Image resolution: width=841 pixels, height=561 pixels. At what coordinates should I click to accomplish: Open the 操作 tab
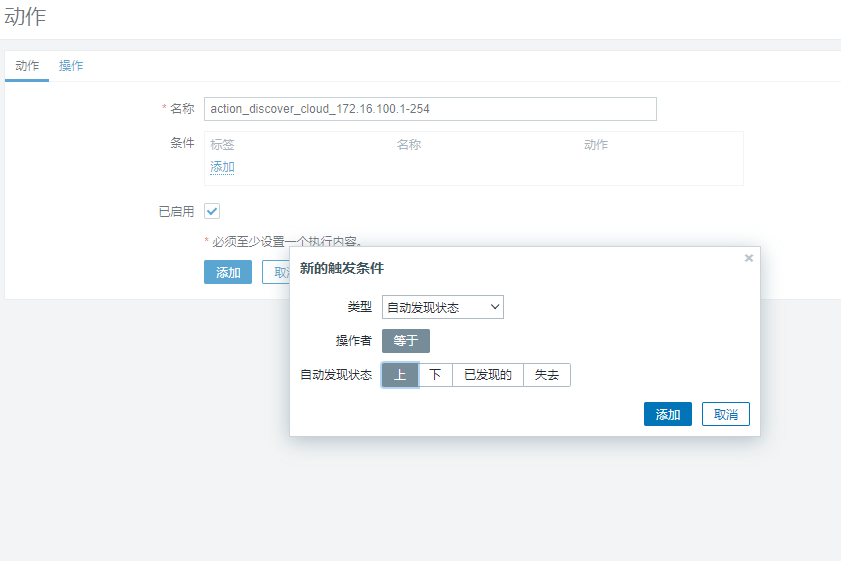71,66
